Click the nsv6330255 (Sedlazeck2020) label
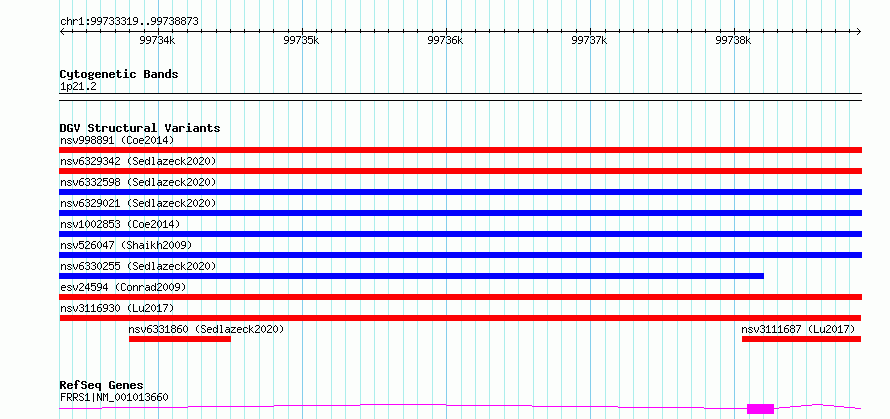Viewport: 890px width, 419px height. (x=138, y=266)
